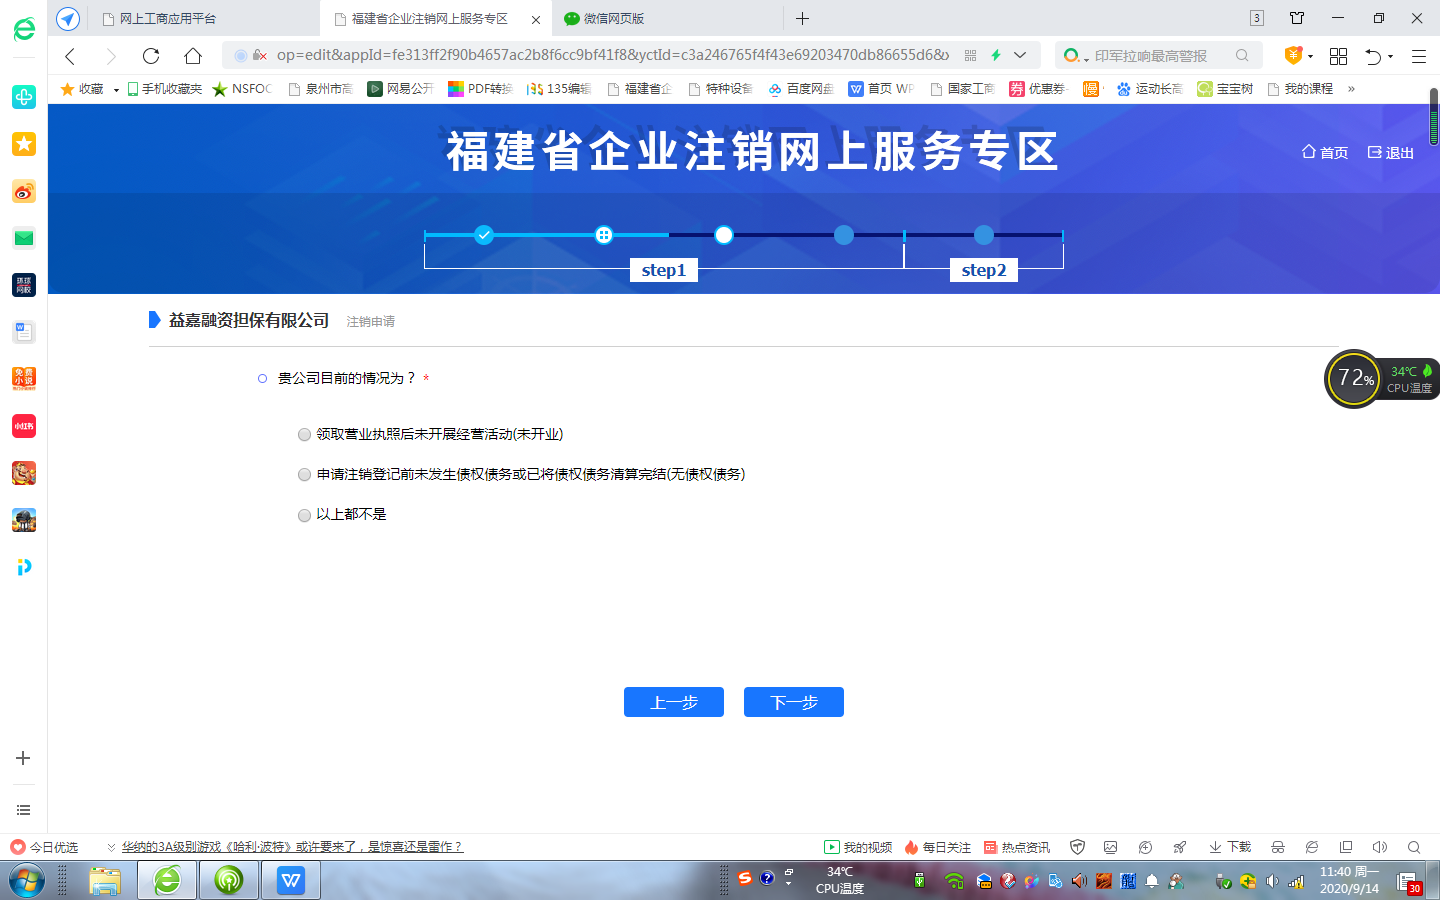Switch to the 网上工商应用平台 tab

click(x=168, y=18)
